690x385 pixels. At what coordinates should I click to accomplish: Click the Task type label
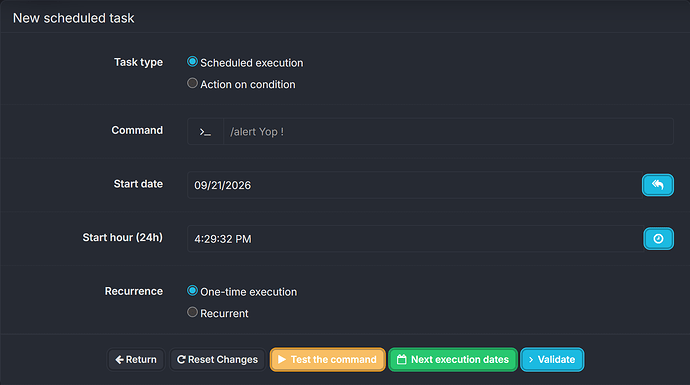pyautogui.click(x=138, y=62)
